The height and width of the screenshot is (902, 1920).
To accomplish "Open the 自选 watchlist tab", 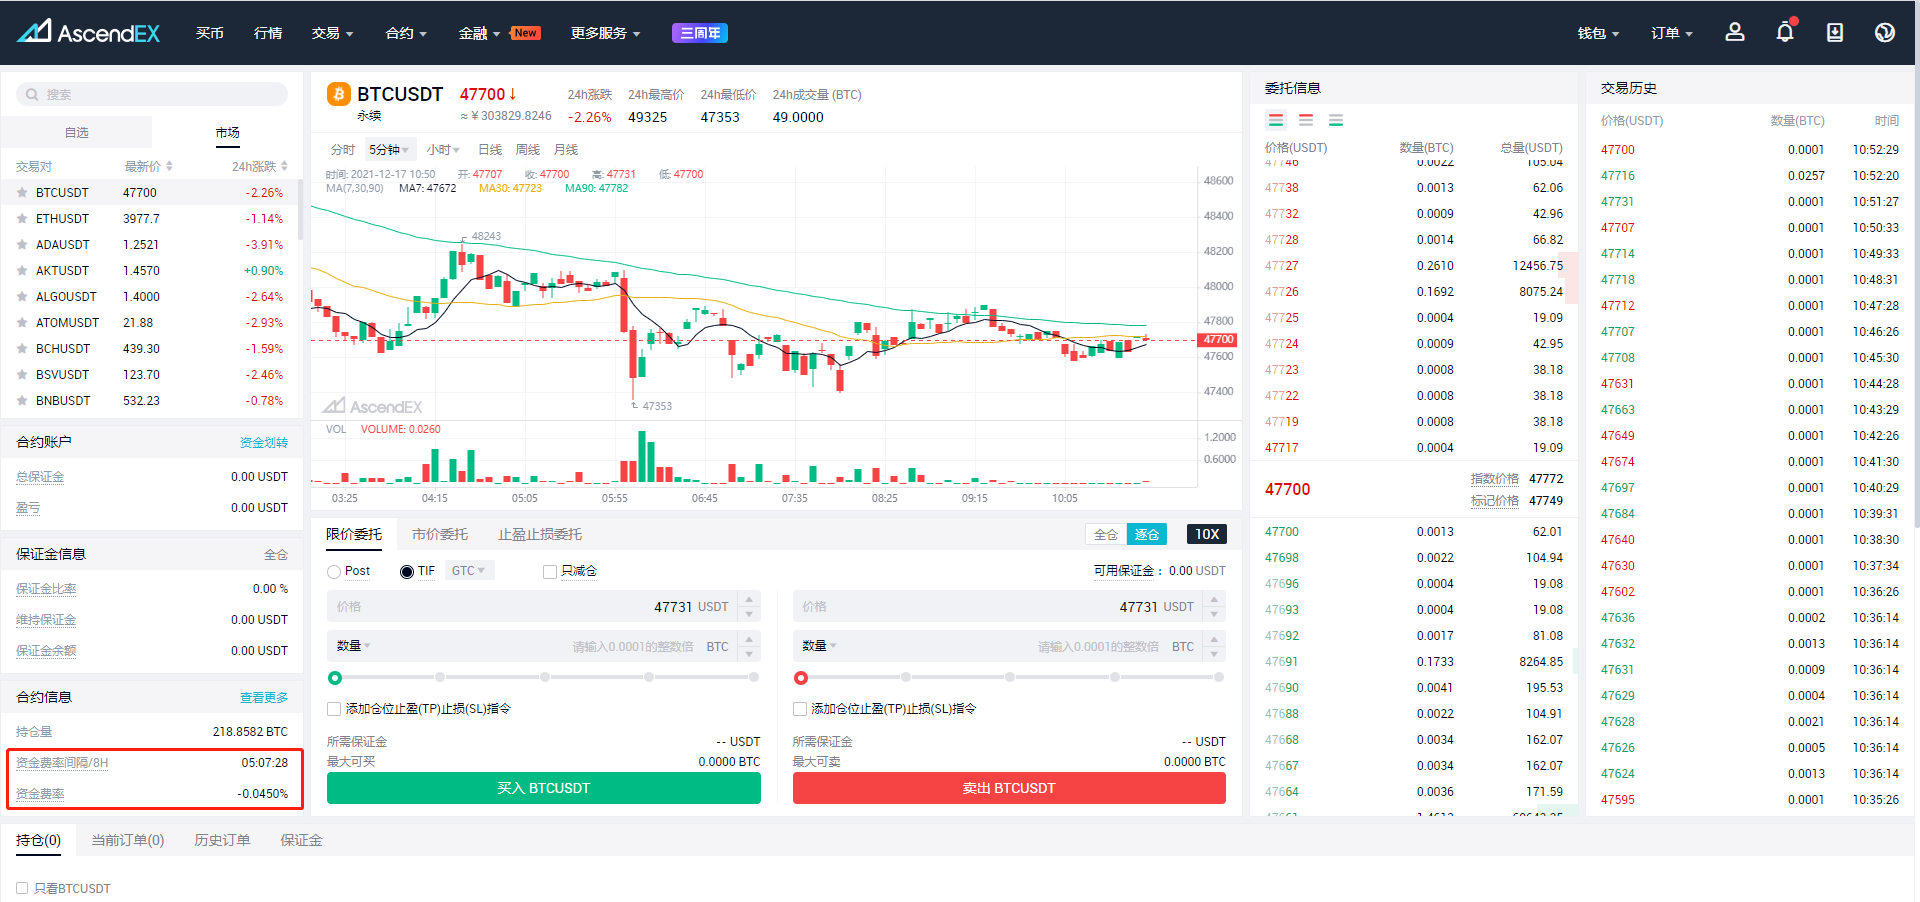I will click(x=77, y=132).
